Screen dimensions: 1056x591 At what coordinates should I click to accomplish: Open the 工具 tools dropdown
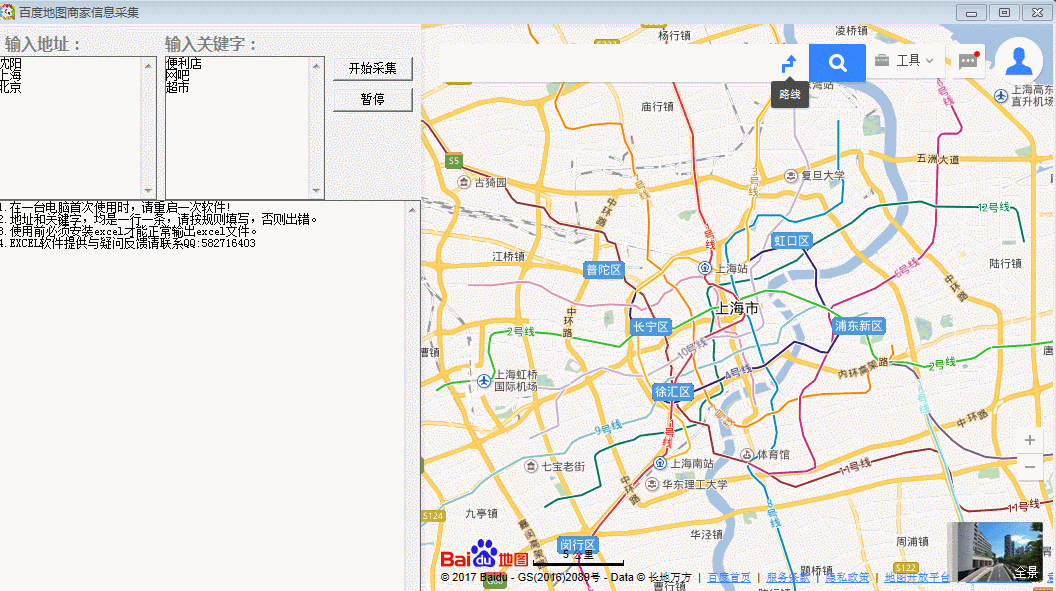coord(904,61)
